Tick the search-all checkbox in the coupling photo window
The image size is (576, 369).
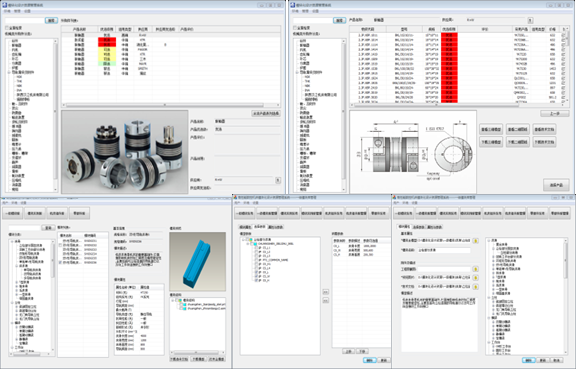[7, 28]
